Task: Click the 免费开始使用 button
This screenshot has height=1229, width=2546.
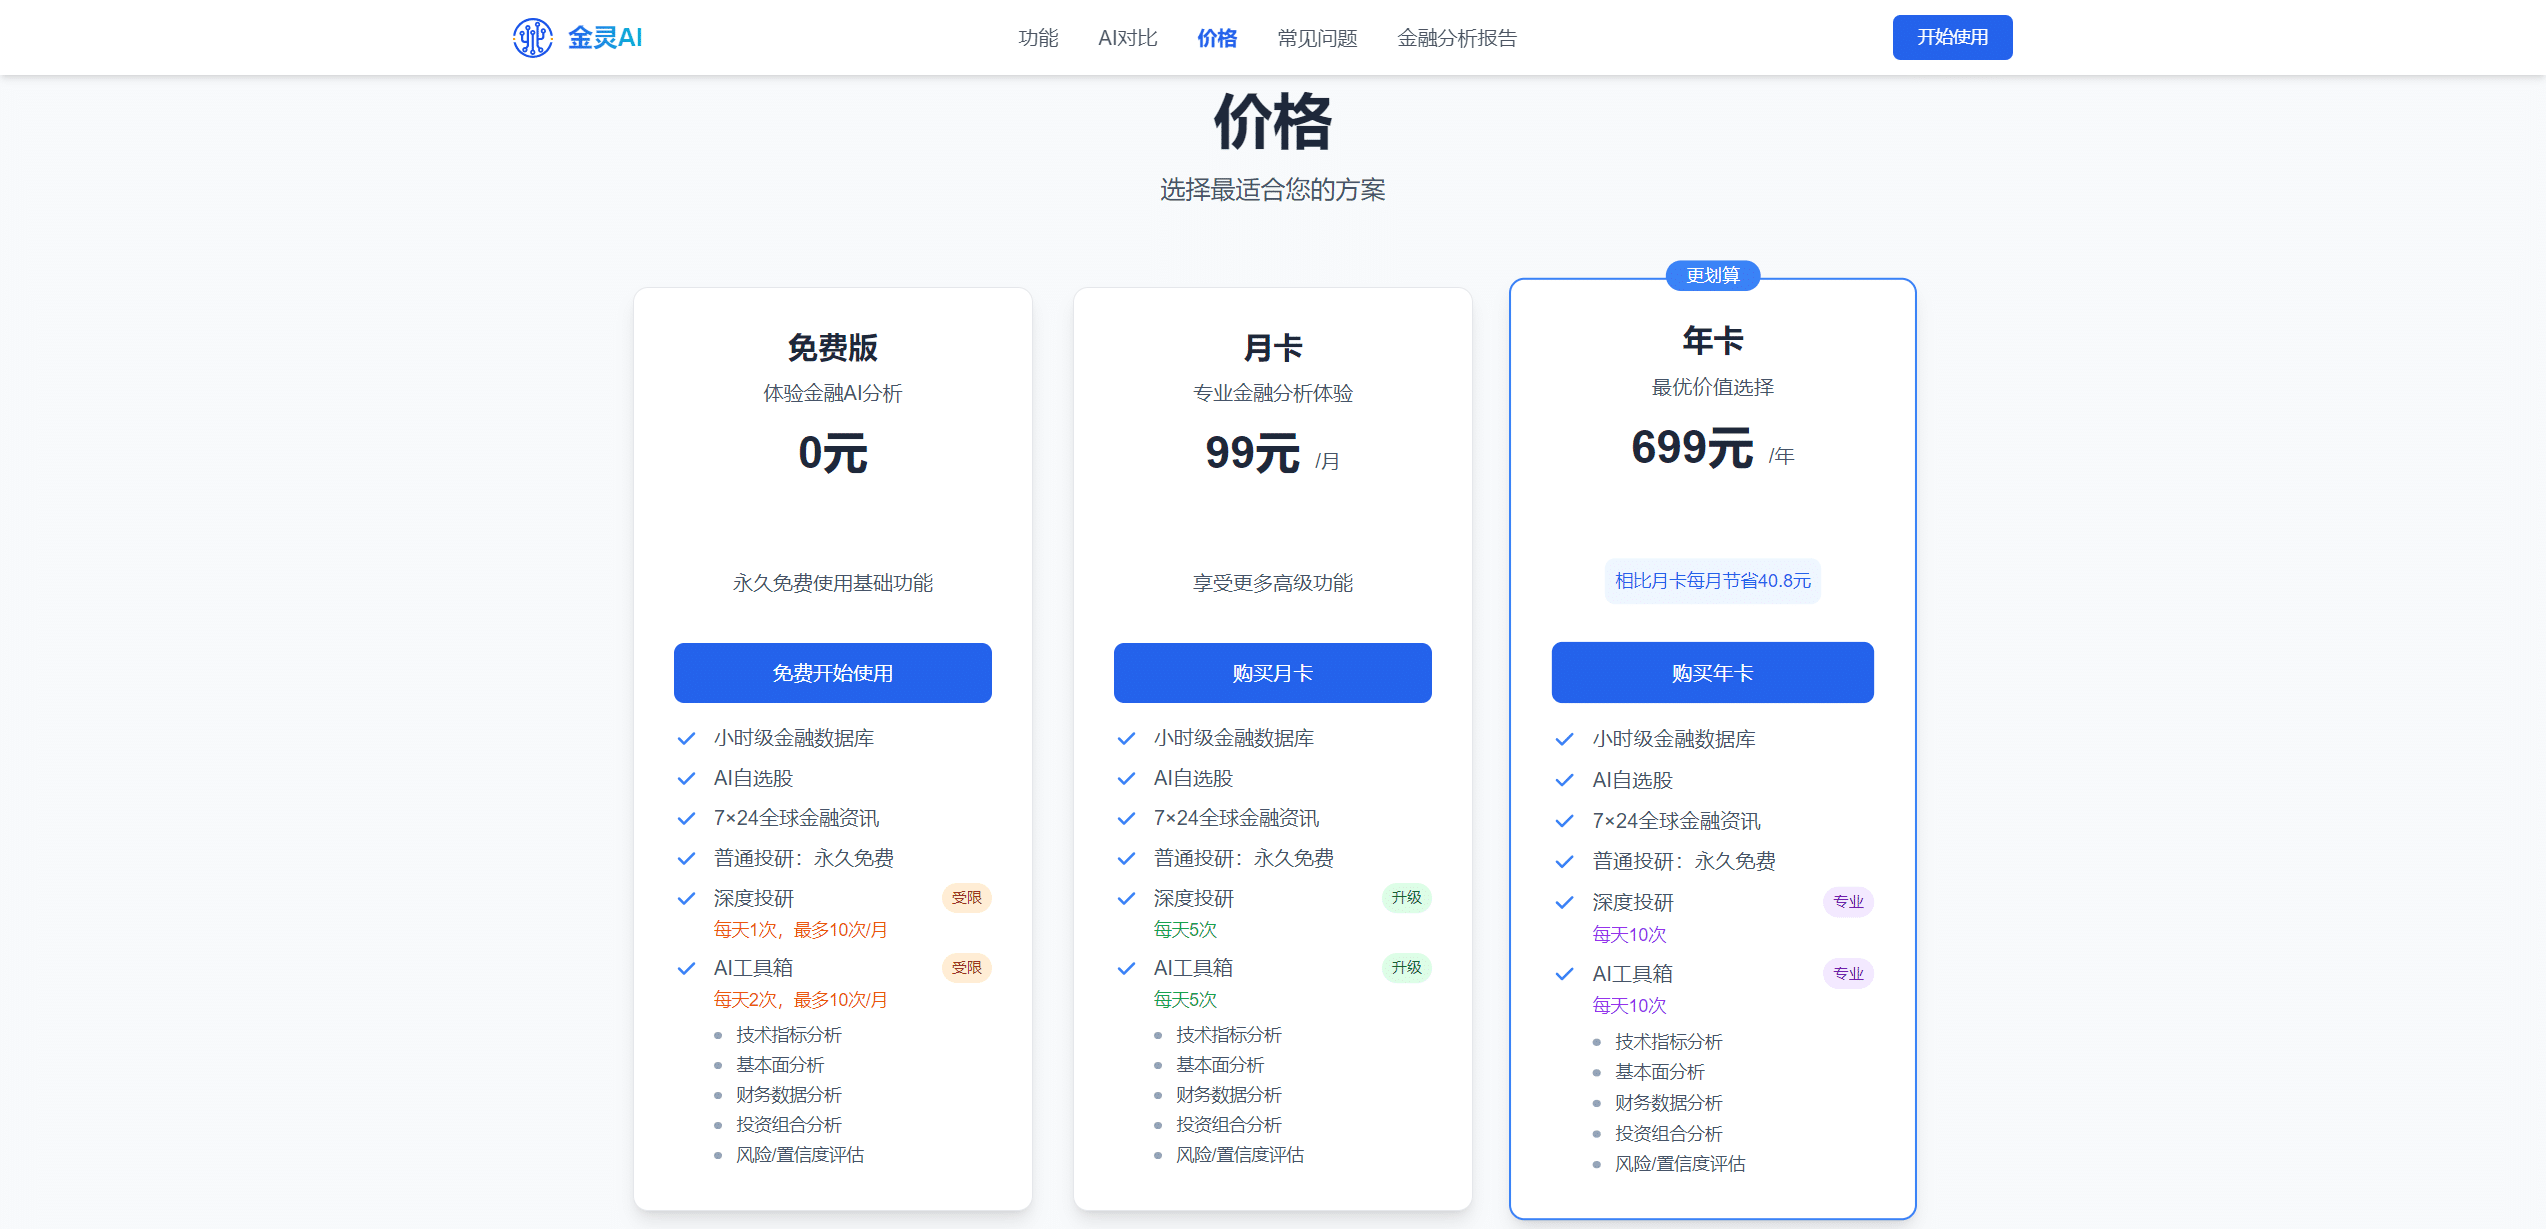Action: (x=832, y=673)
